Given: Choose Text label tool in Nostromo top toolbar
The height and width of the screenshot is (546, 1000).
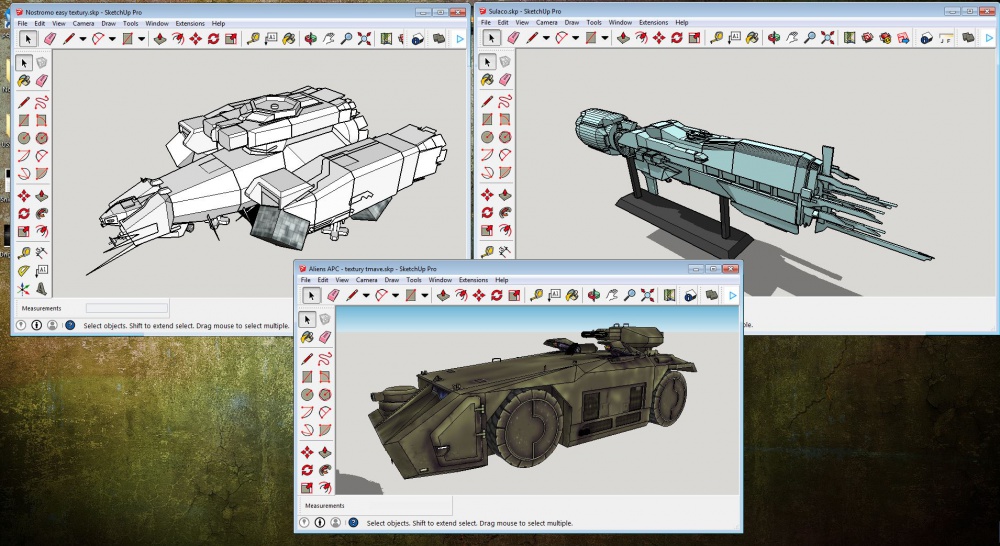Looking at the screenshot, I should point(271,39).
